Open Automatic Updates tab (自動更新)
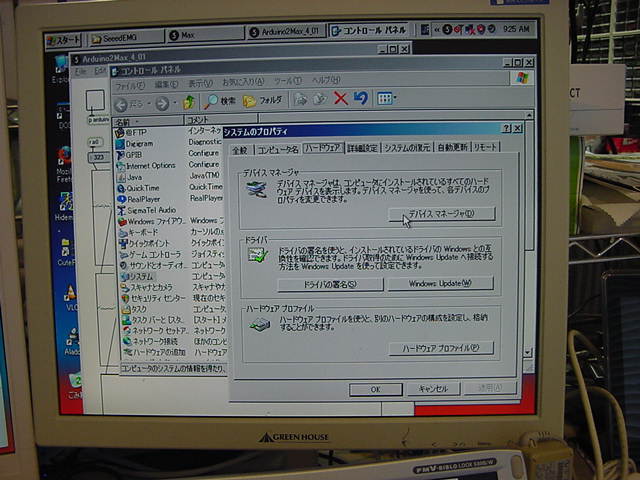 pos(452,147)
